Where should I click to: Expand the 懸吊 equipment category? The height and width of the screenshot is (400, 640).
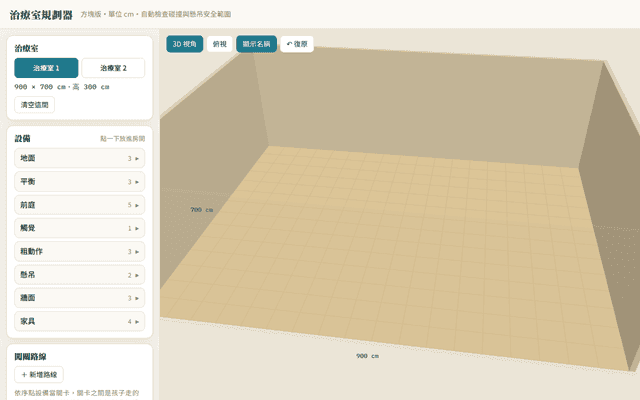[80, 275]
